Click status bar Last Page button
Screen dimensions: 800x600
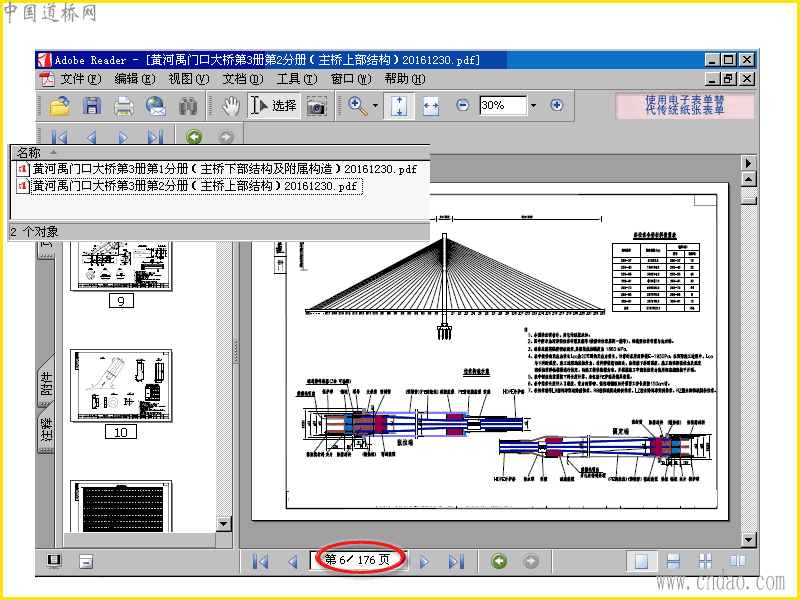click(456, 562)
